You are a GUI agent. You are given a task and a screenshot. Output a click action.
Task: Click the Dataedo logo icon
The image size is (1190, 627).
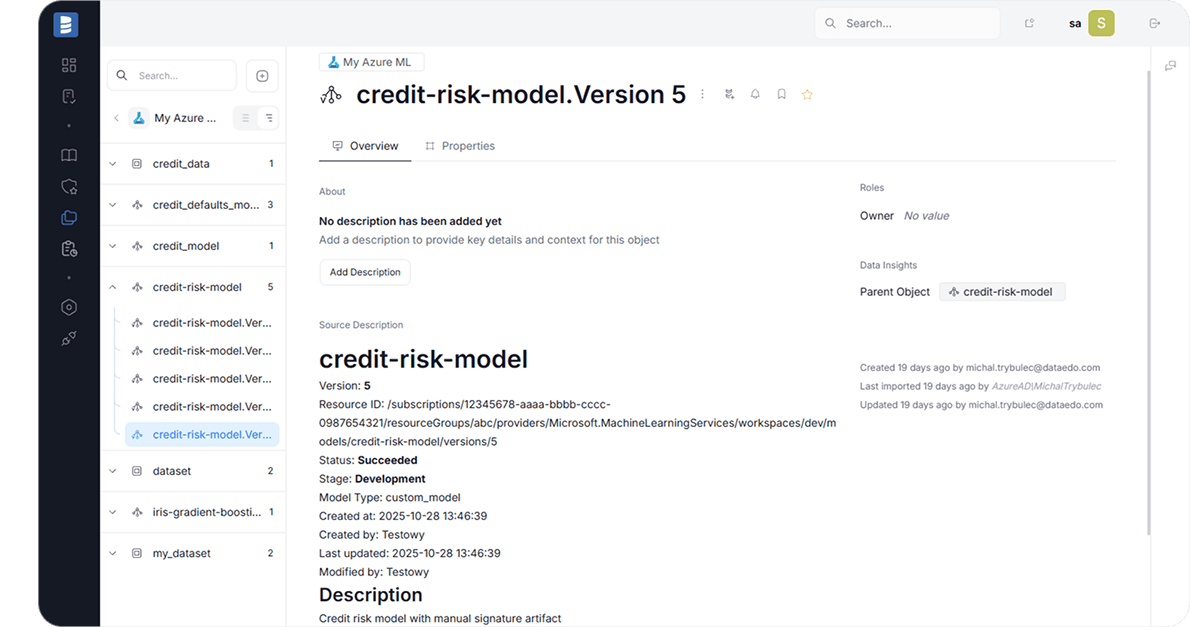[x=67, y=25]
